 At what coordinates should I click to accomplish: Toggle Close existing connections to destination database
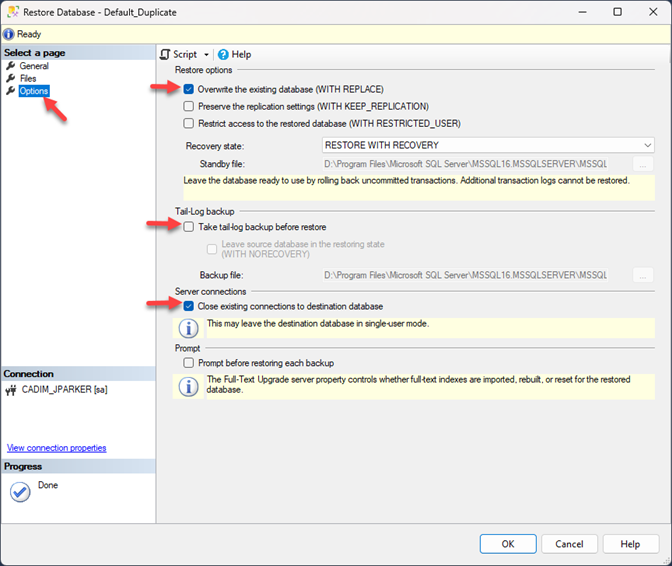click(x=189, y=306)
